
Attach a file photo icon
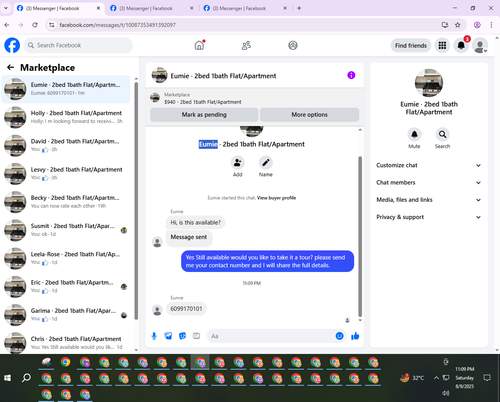point(168,336)
